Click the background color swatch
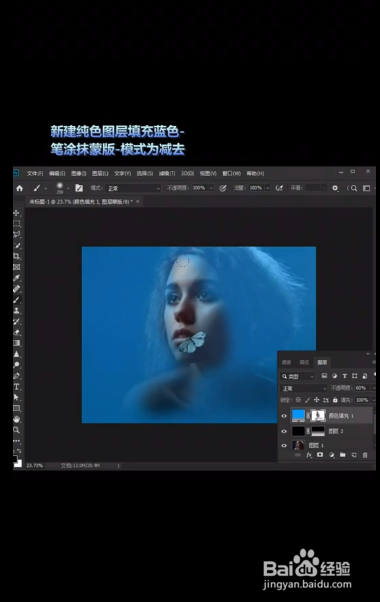380x602 pixels. [x=18, y=463]
